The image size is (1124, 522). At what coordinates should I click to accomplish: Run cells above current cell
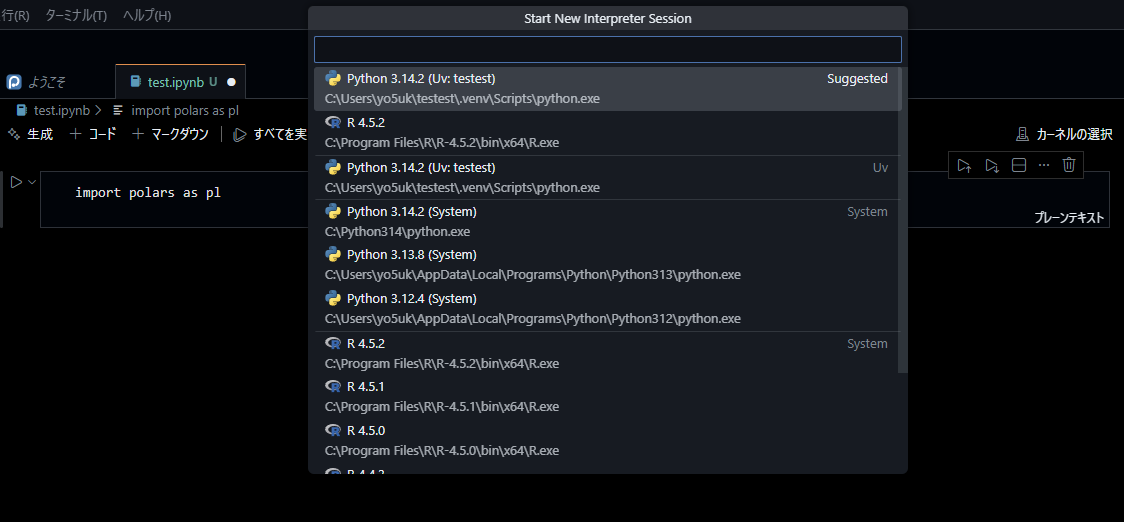point(964,165)
